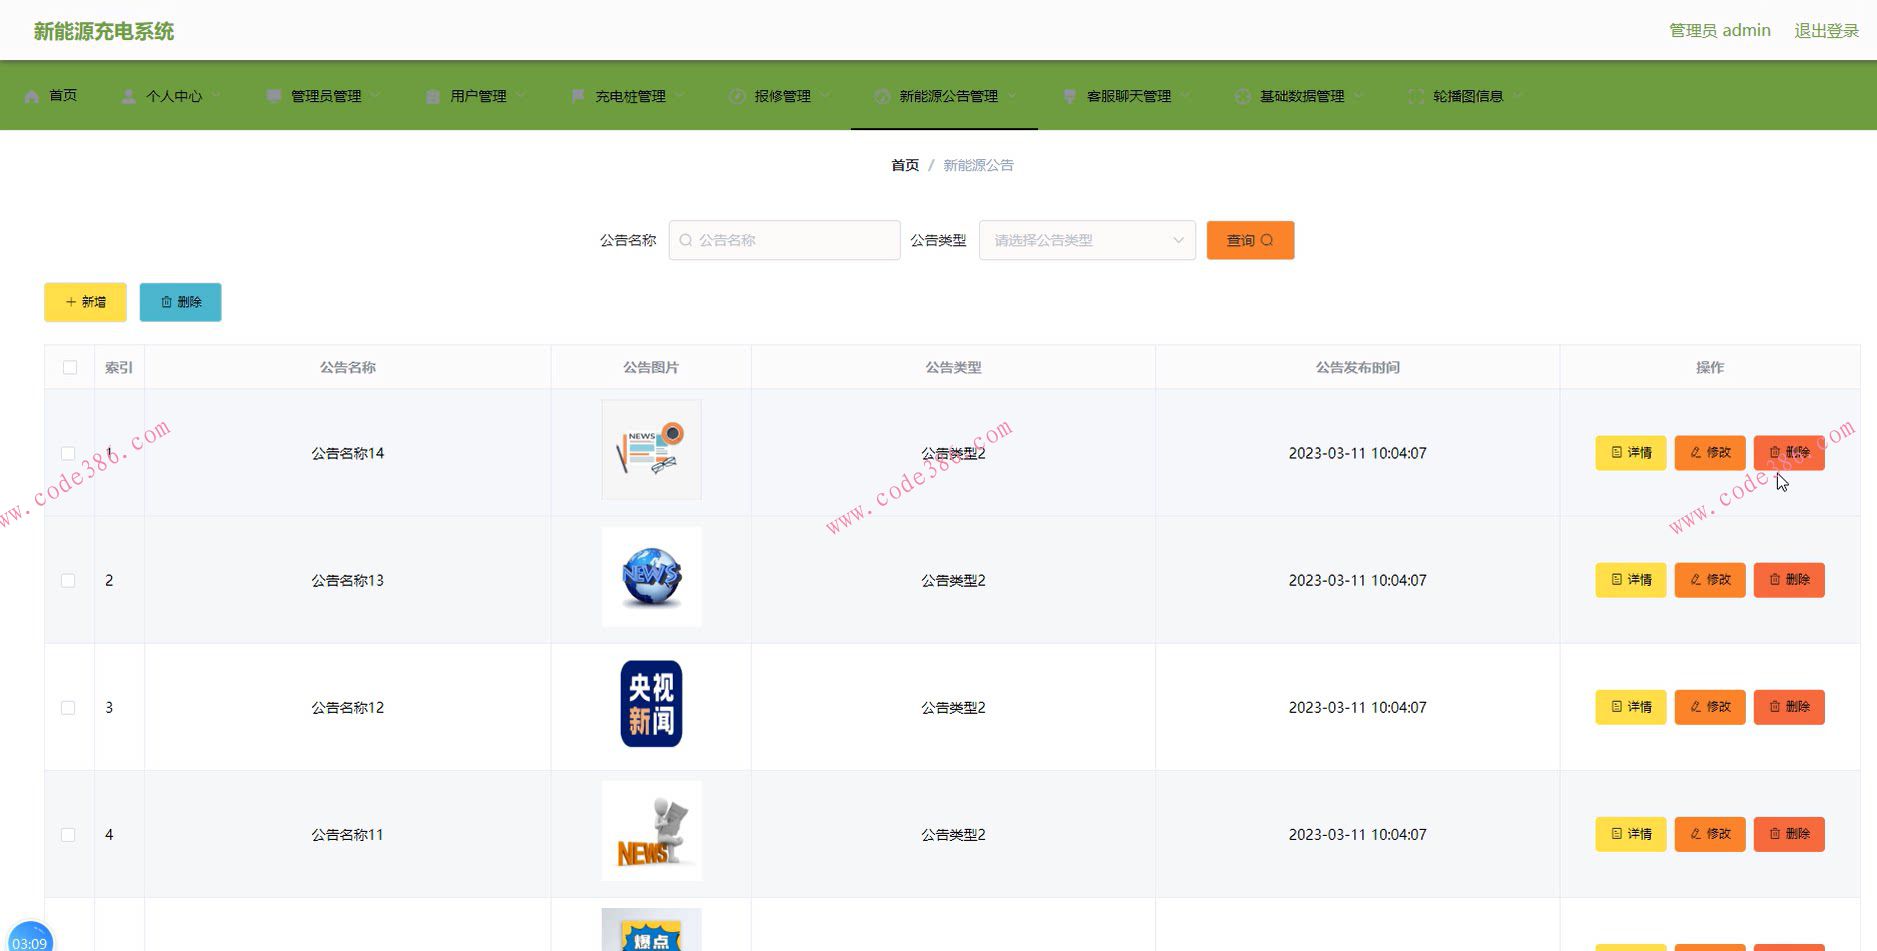The width and height of the screenshot is (1877, 951).
Task: Click inside the 公告名称 search field
Action: tap(784, 240)
